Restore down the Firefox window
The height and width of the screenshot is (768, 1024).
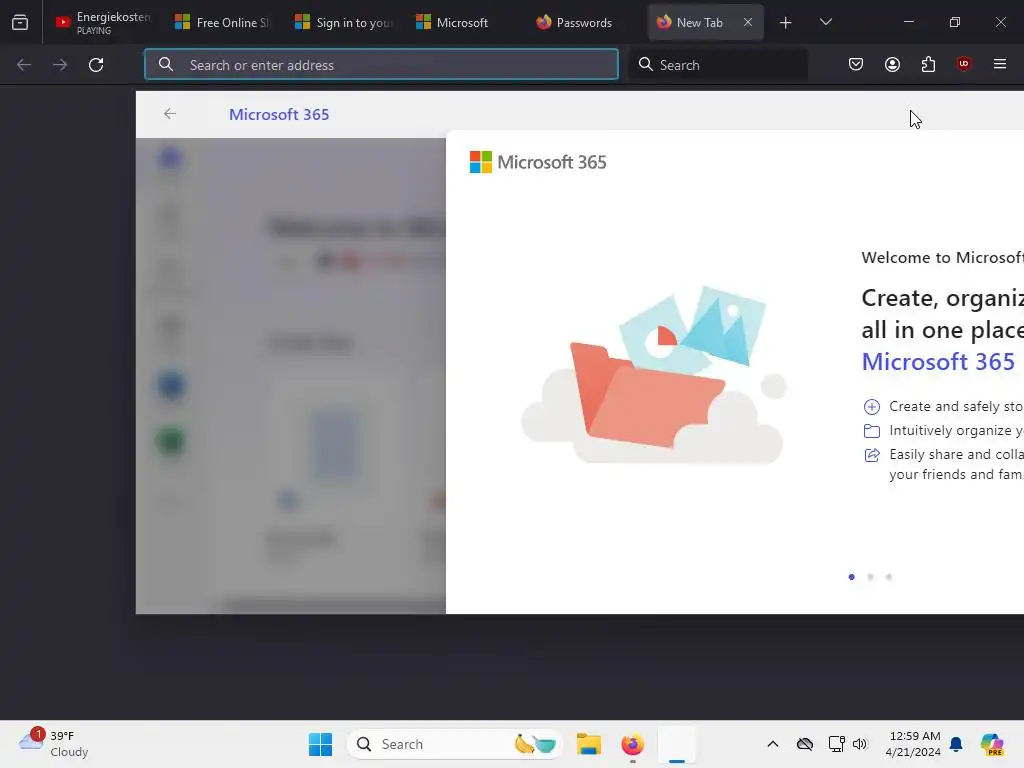[955, 22]
